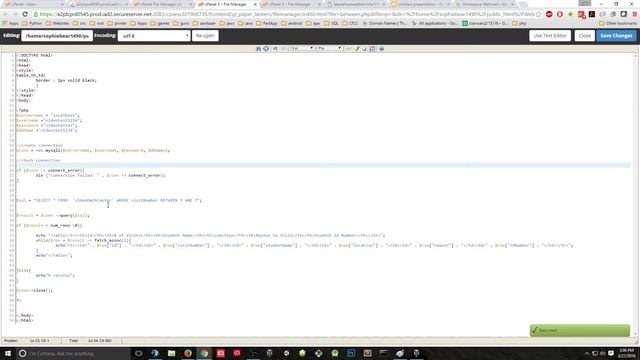Open the Websites bookmarks folder

click(x=58, y=23)
